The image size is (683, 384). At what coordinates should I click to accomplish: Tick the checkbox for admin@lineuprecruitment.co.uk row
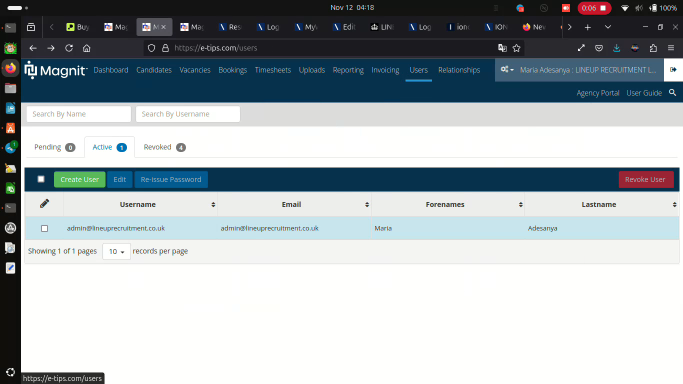(44, 228)
